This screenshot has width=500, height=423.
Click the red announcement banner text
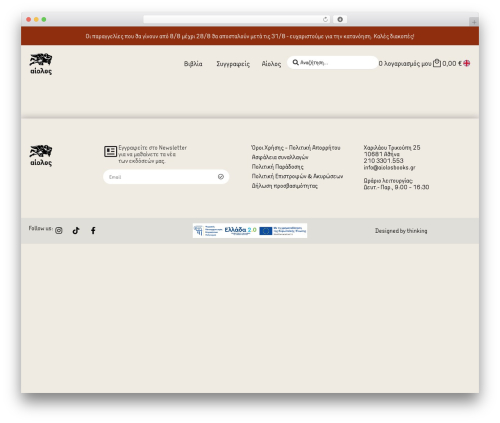250,36
